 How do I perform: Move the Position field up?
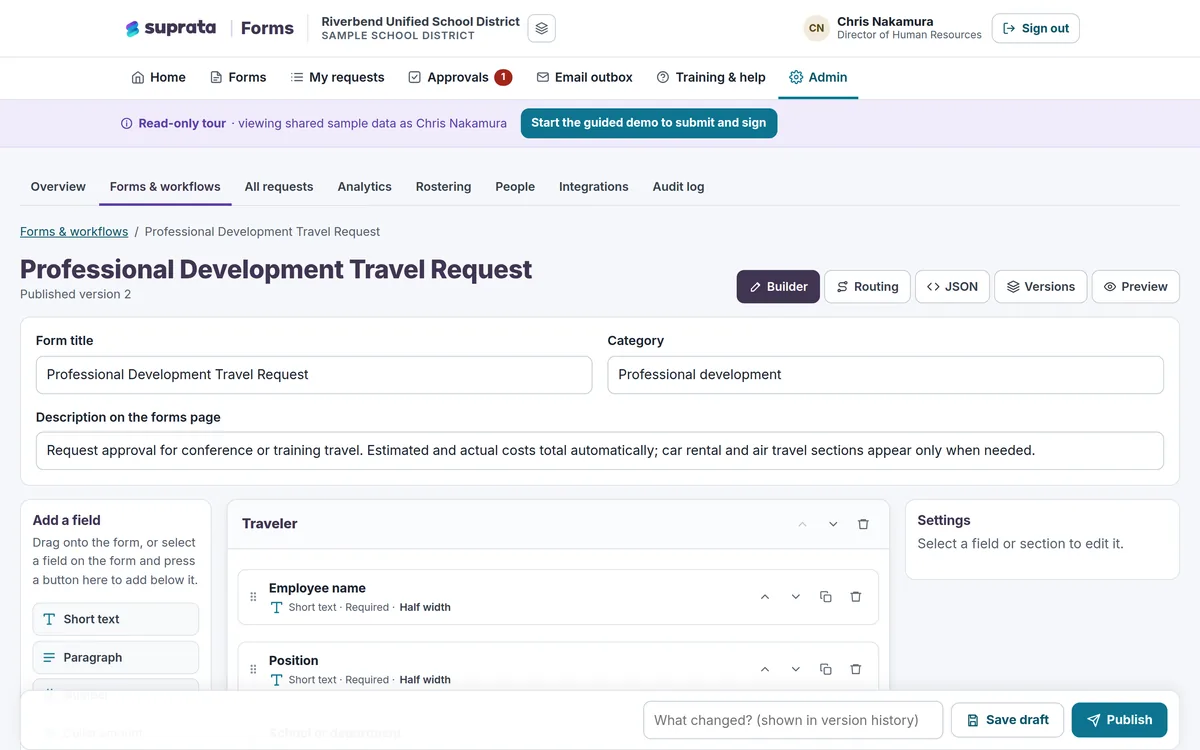click(x=765, y=669)
